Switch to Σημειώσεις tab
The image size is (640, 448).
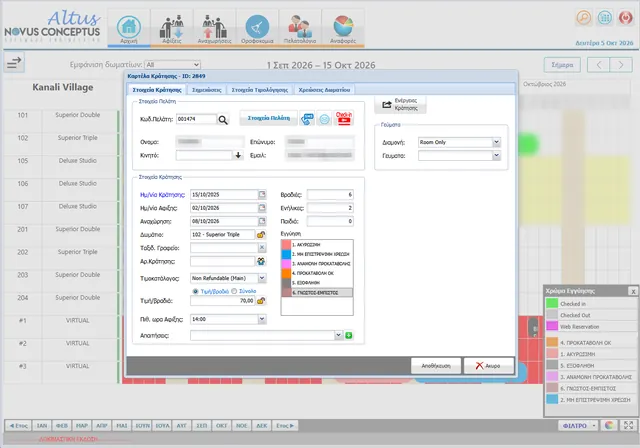pyautogui.click(x=207, y=90)
